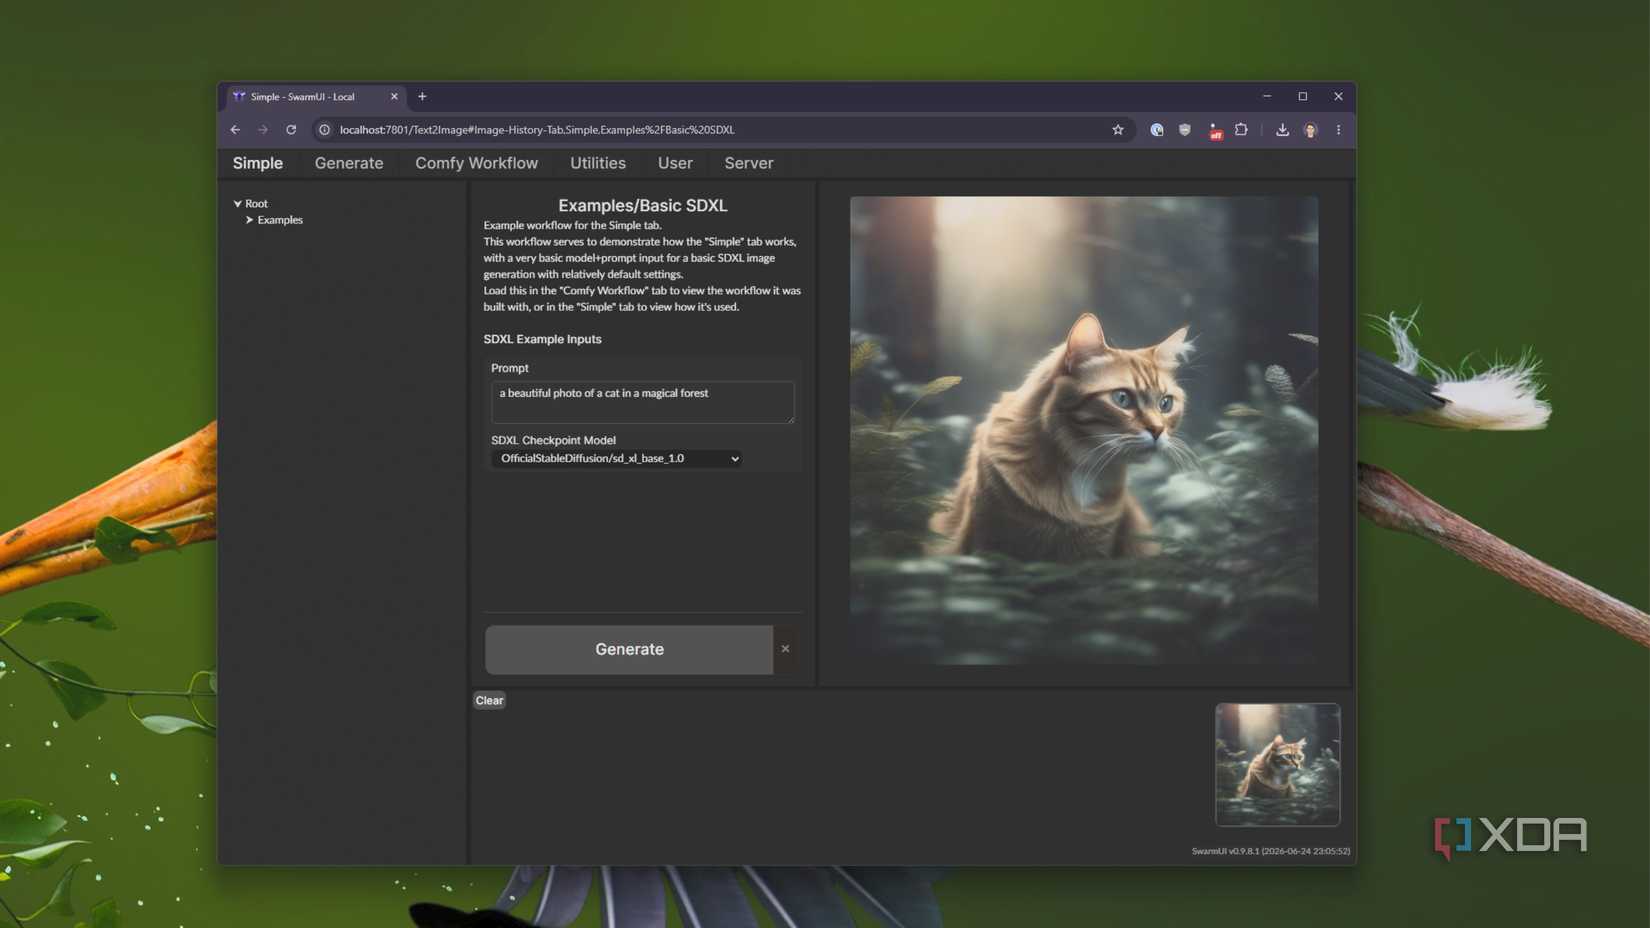Open the Chrome profile avatar
Viewport: 1650px width, 928px height.
pos(1310,130)
